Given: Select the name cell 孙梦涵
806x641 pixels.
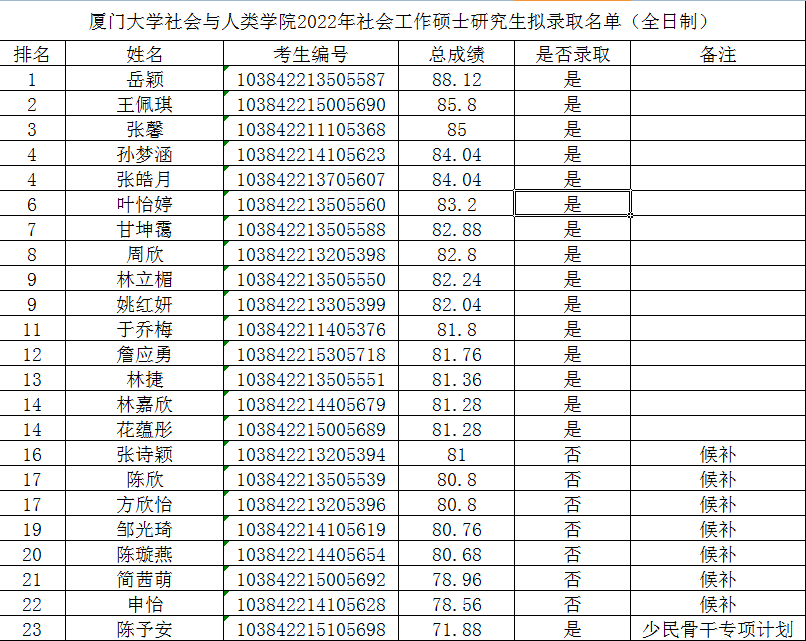Looking at the screenshot, I should pos(144,154).
